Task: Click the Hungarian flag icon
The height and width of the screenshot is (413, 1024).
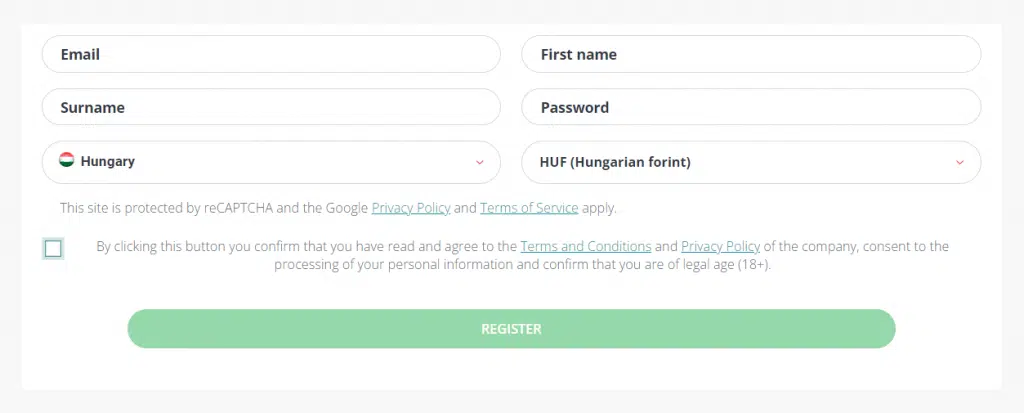Action: (x=67, y=160)
